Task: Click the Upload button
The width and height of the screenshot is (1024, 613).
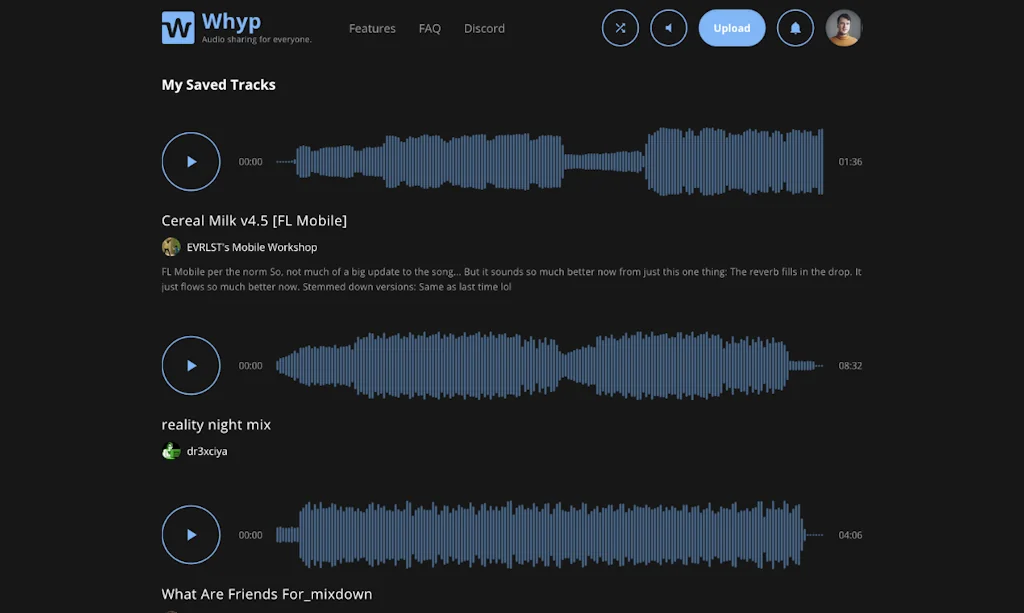Action: [731, 28]
